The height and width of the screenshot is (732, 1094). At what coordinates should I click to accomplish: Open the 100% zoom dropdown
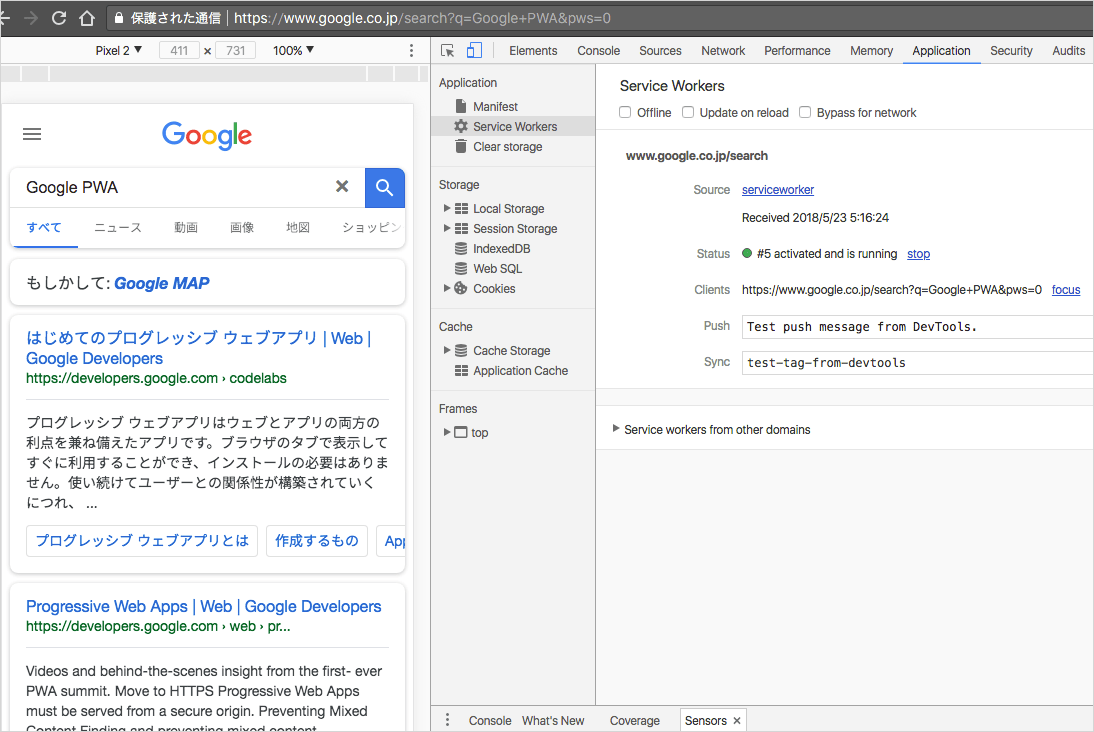293,50
